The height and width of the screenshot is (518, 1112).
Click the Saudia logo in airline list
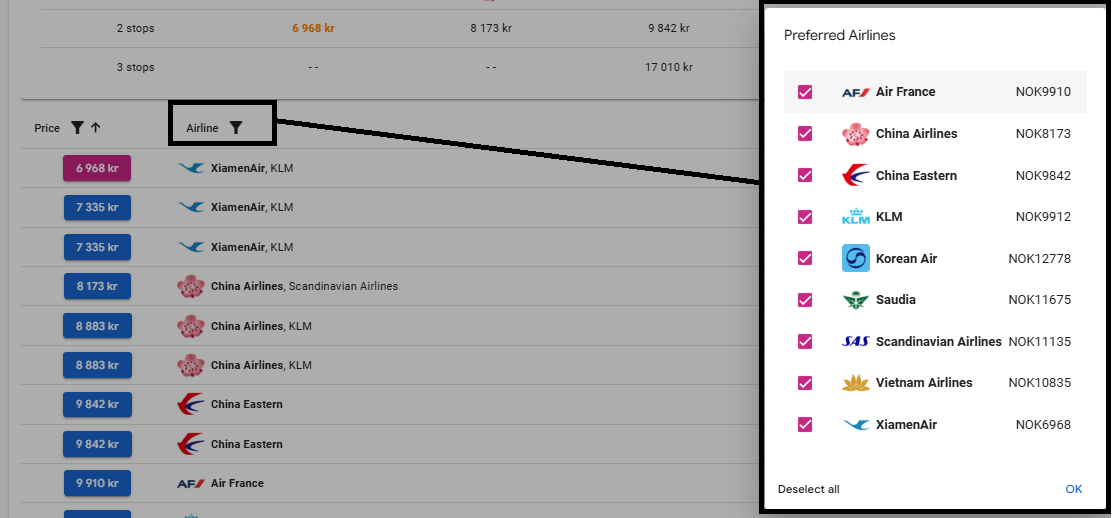(855, 299)
